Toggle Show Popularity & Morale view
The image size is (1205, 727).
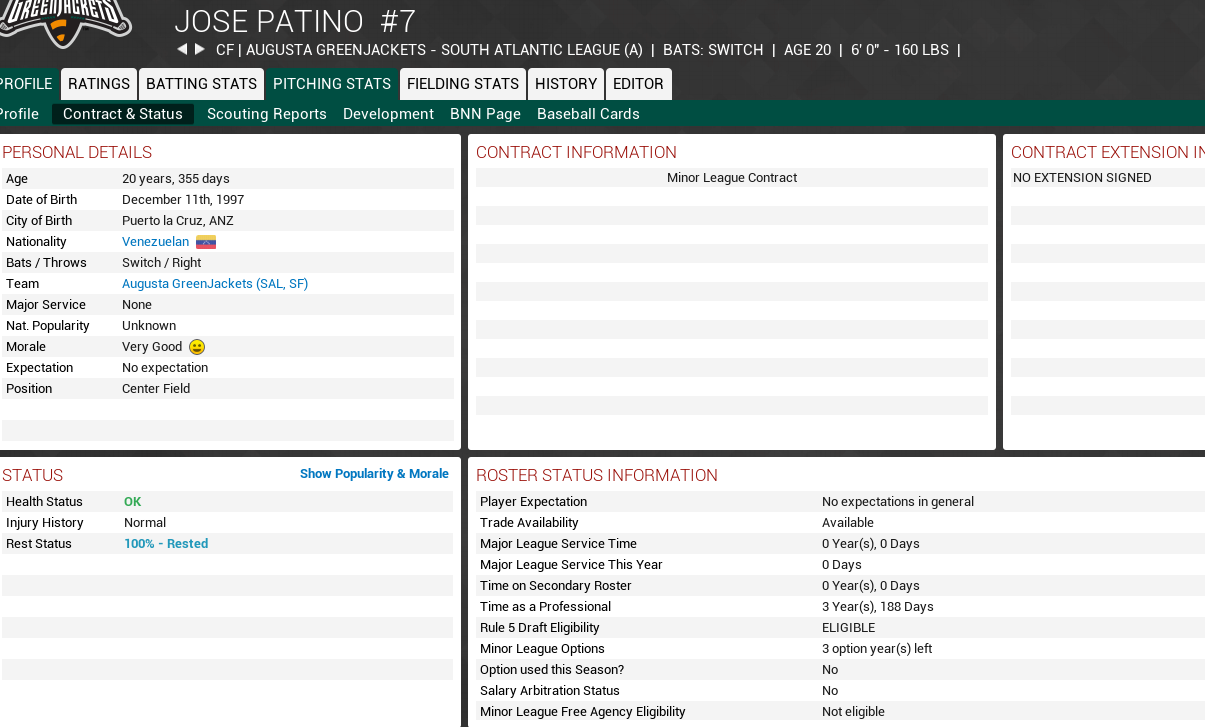click(x=374, y=474)
